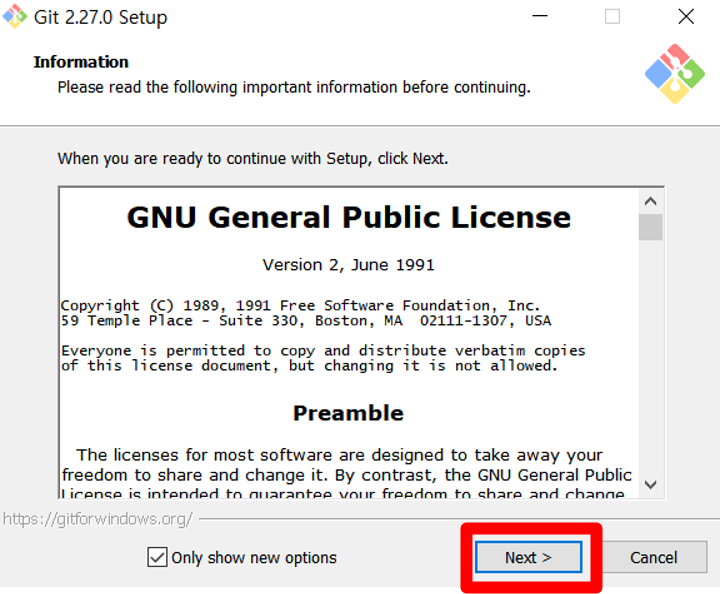Click the Git logo in the title bar
The height and width of the screenshot is (594, 720).
[15, 17]
